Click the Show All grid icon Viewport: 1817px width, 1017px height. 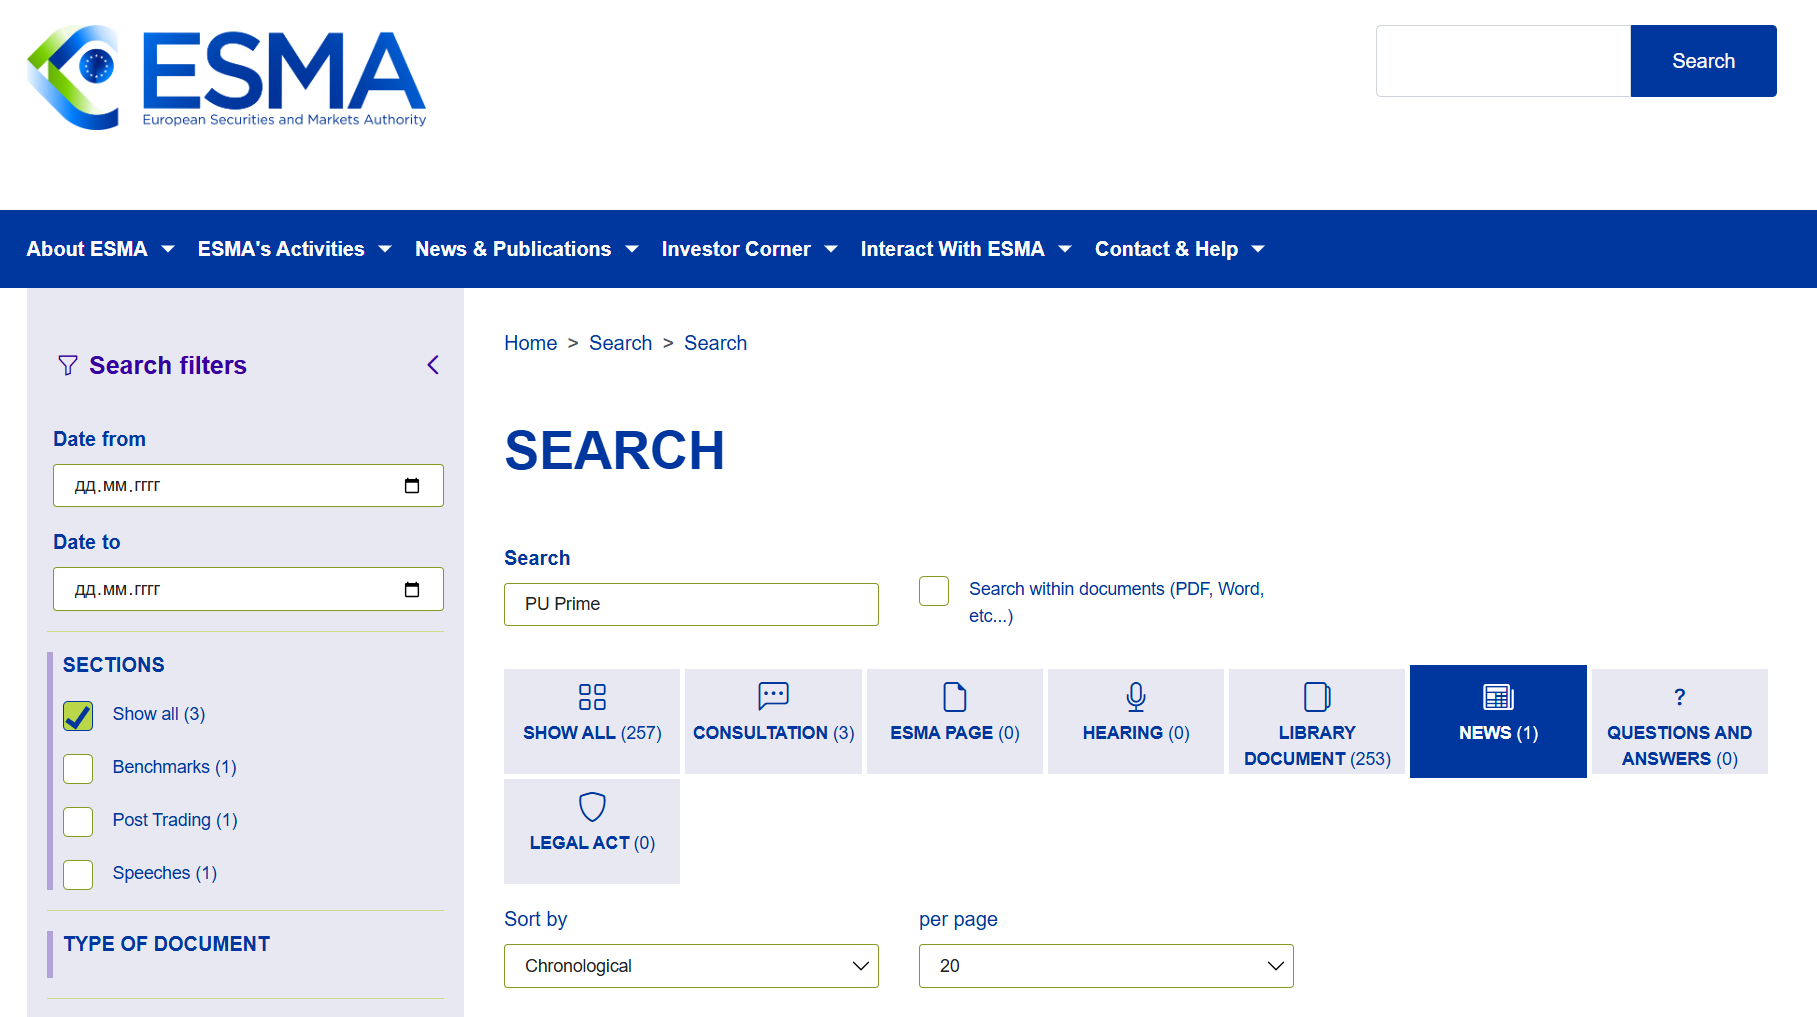pyautogui.click(x=592, y=697)
